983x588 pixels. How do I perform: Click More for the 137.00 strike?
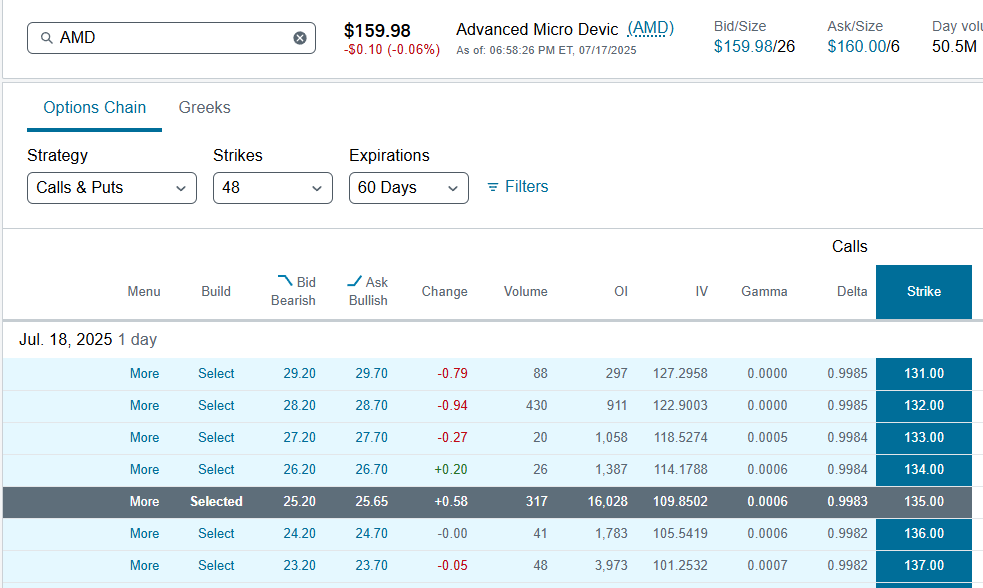coord(144,565)
